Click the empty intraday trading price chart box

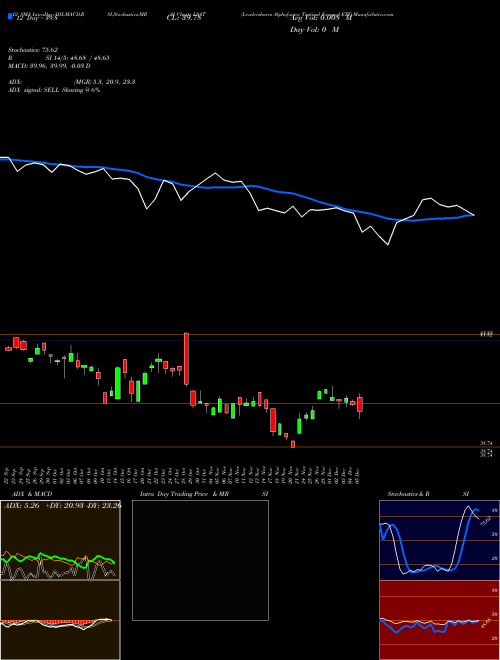click(200, 560)
